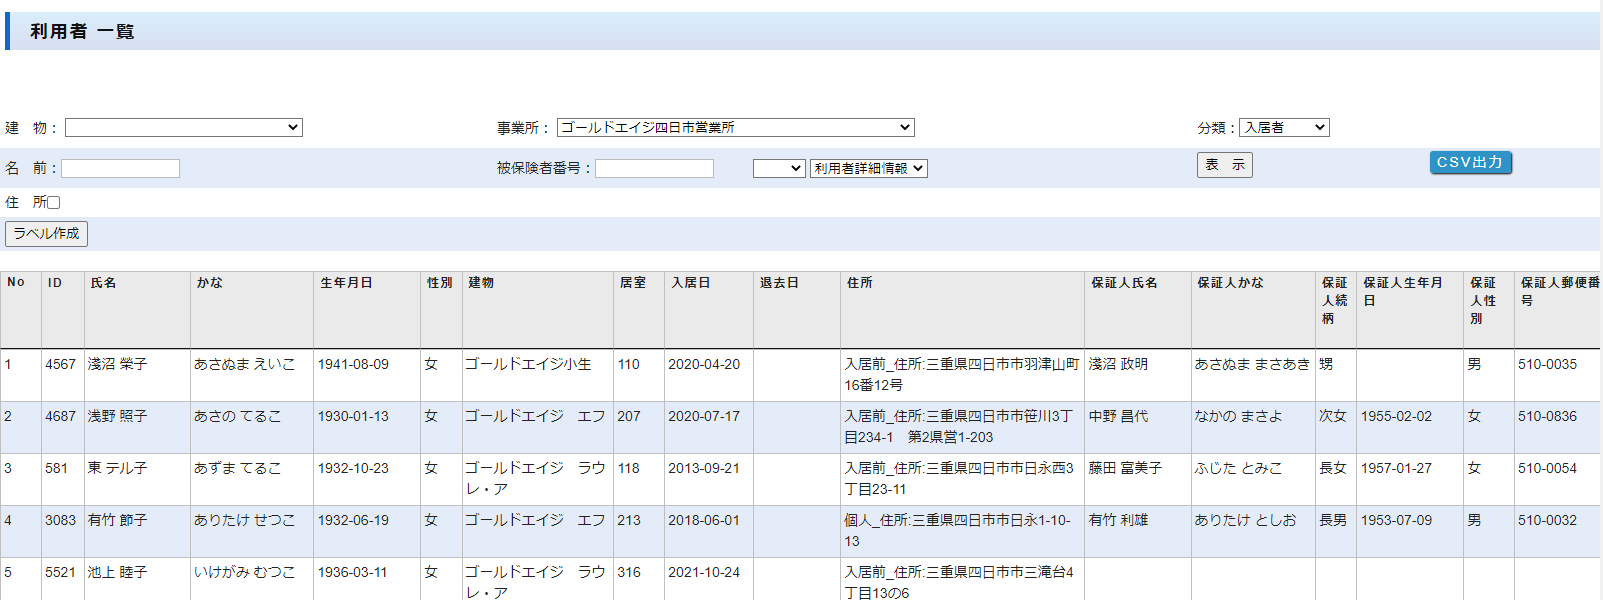Screen dimensions: 1603x600
Task: Open the 分類 category dropdown
Action: click(1284, 128)
